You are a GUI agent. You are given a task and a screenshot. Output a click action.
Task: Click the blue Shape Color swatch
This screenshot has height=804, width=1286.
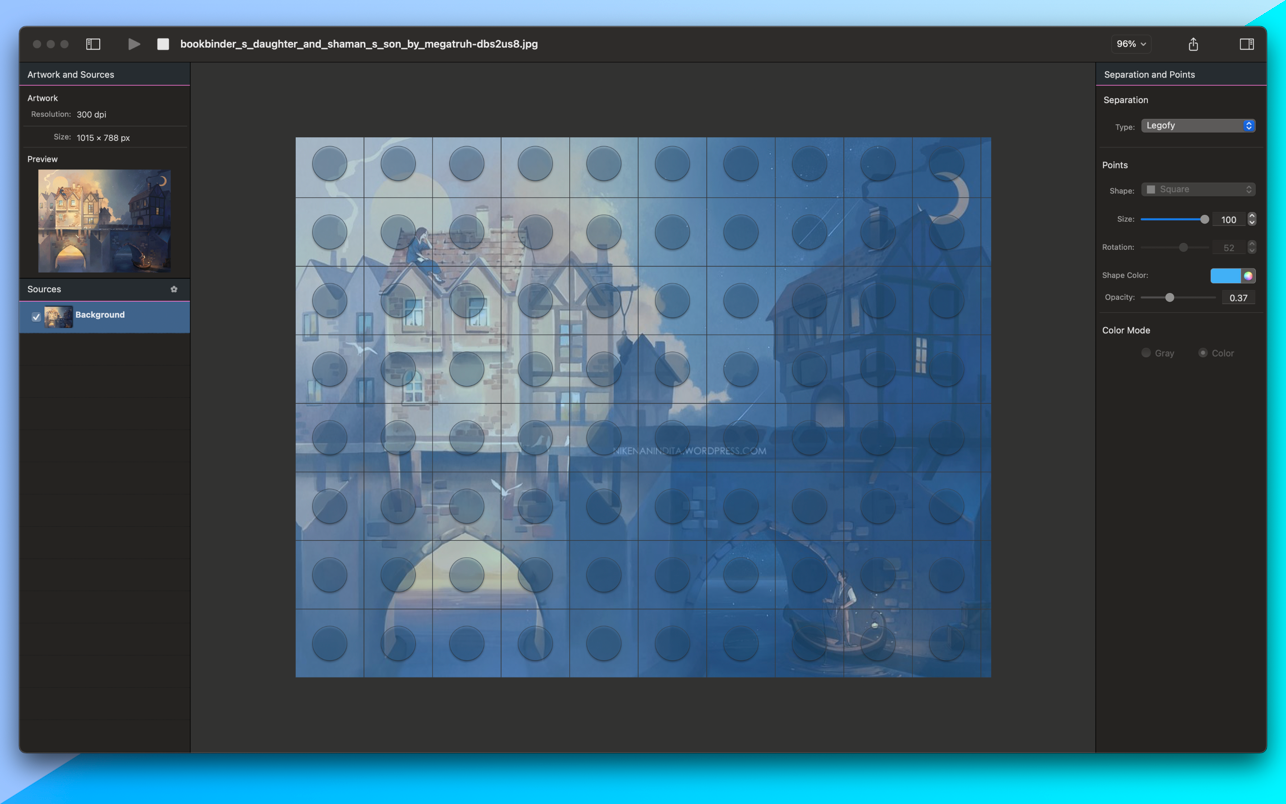coord(1225,276)
